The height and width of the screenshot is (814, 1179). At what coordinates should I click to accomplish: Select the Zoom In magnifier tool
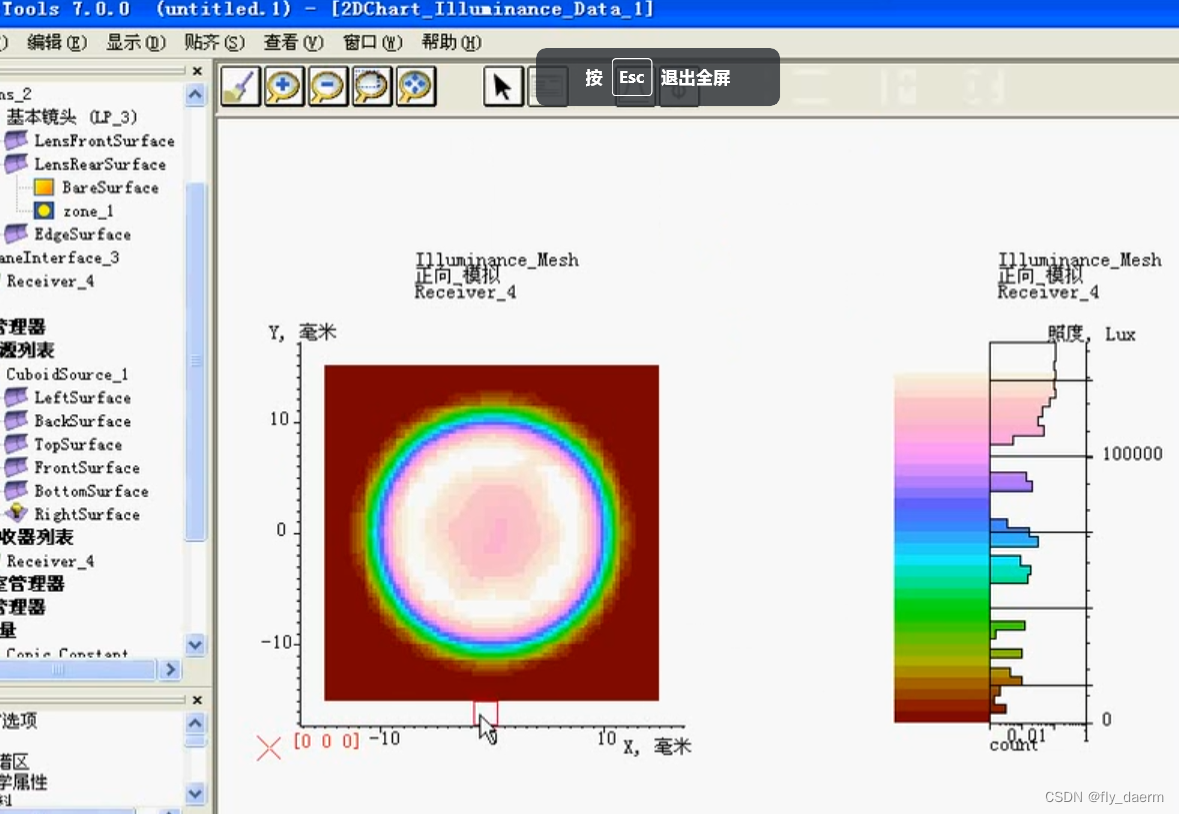point(283,86)
